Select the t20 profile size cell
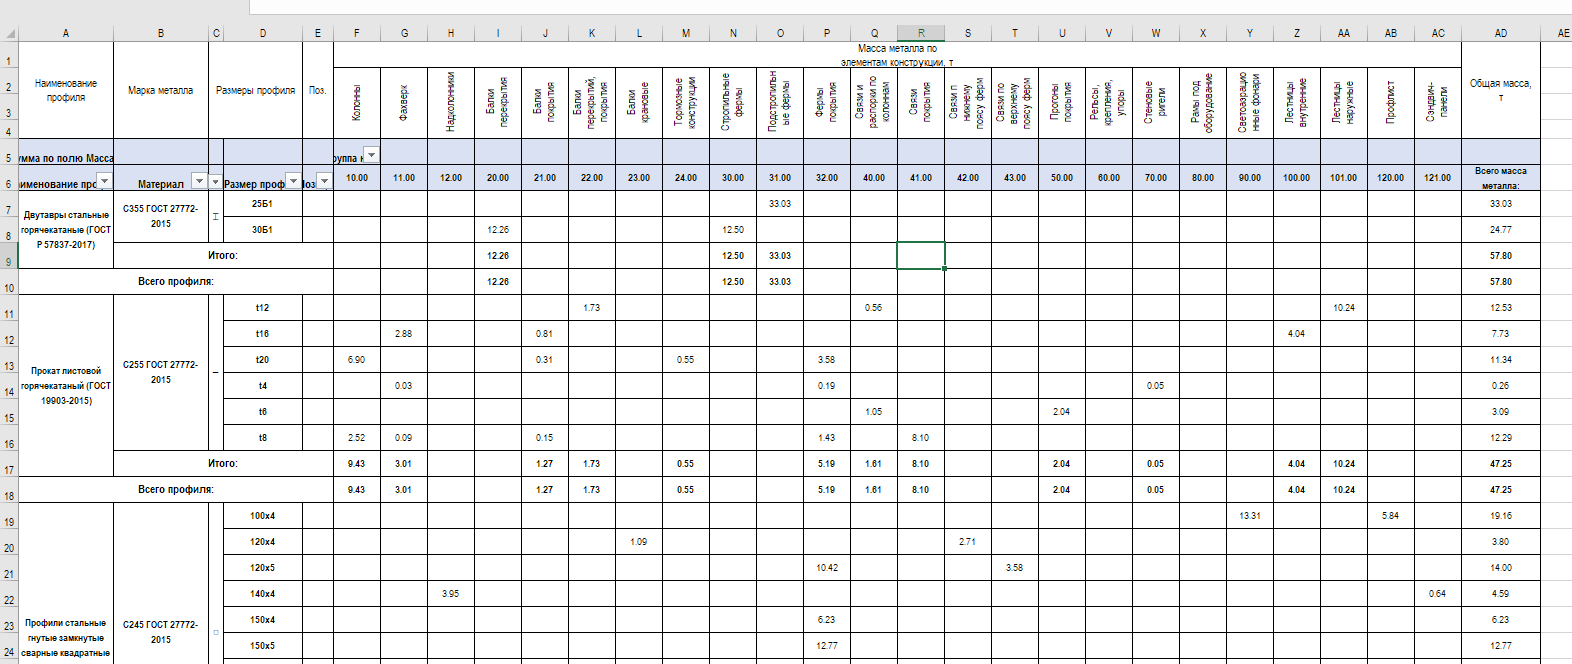 click(262, 360)
